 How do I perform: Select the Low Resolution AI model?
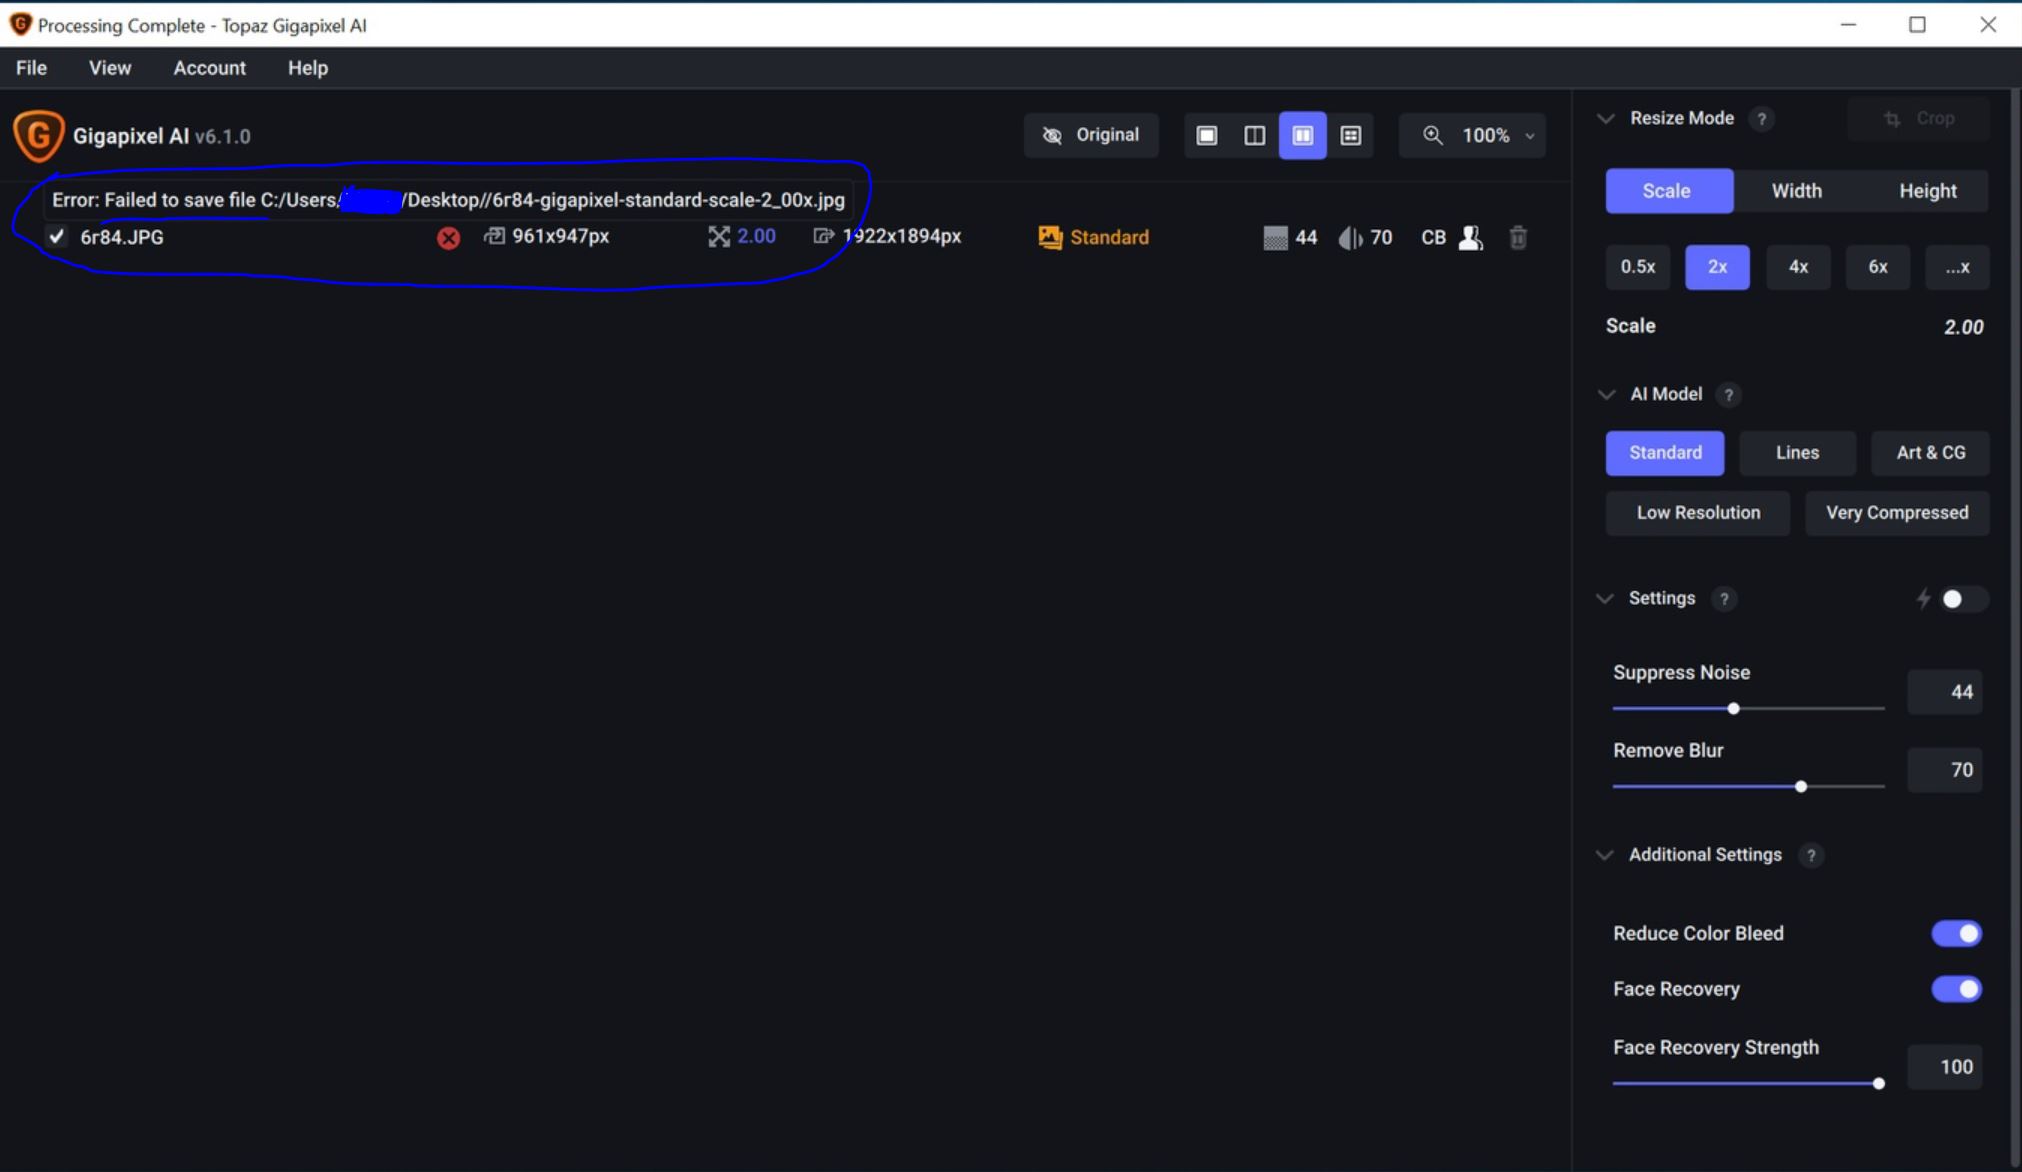coord(1698,513)
